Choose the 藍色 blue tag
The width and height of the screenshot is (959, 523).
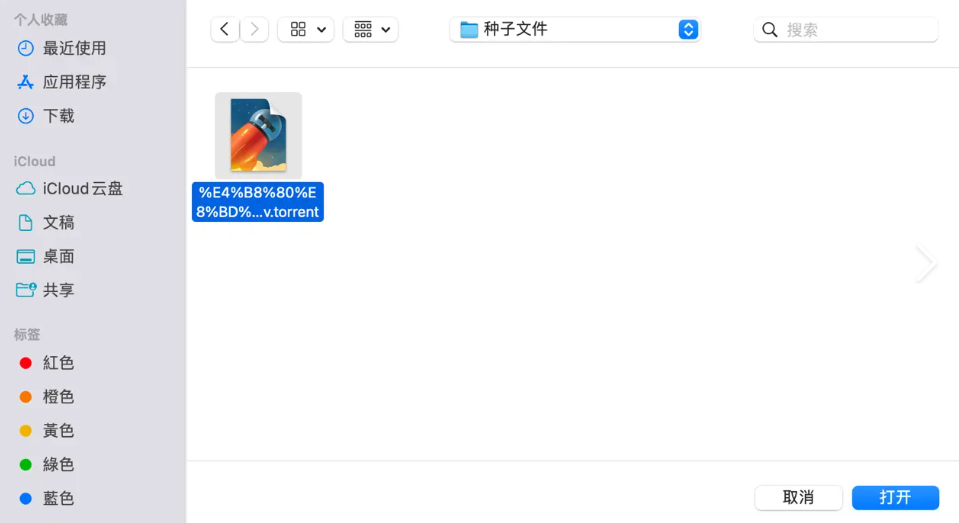[x=46, y=499]
